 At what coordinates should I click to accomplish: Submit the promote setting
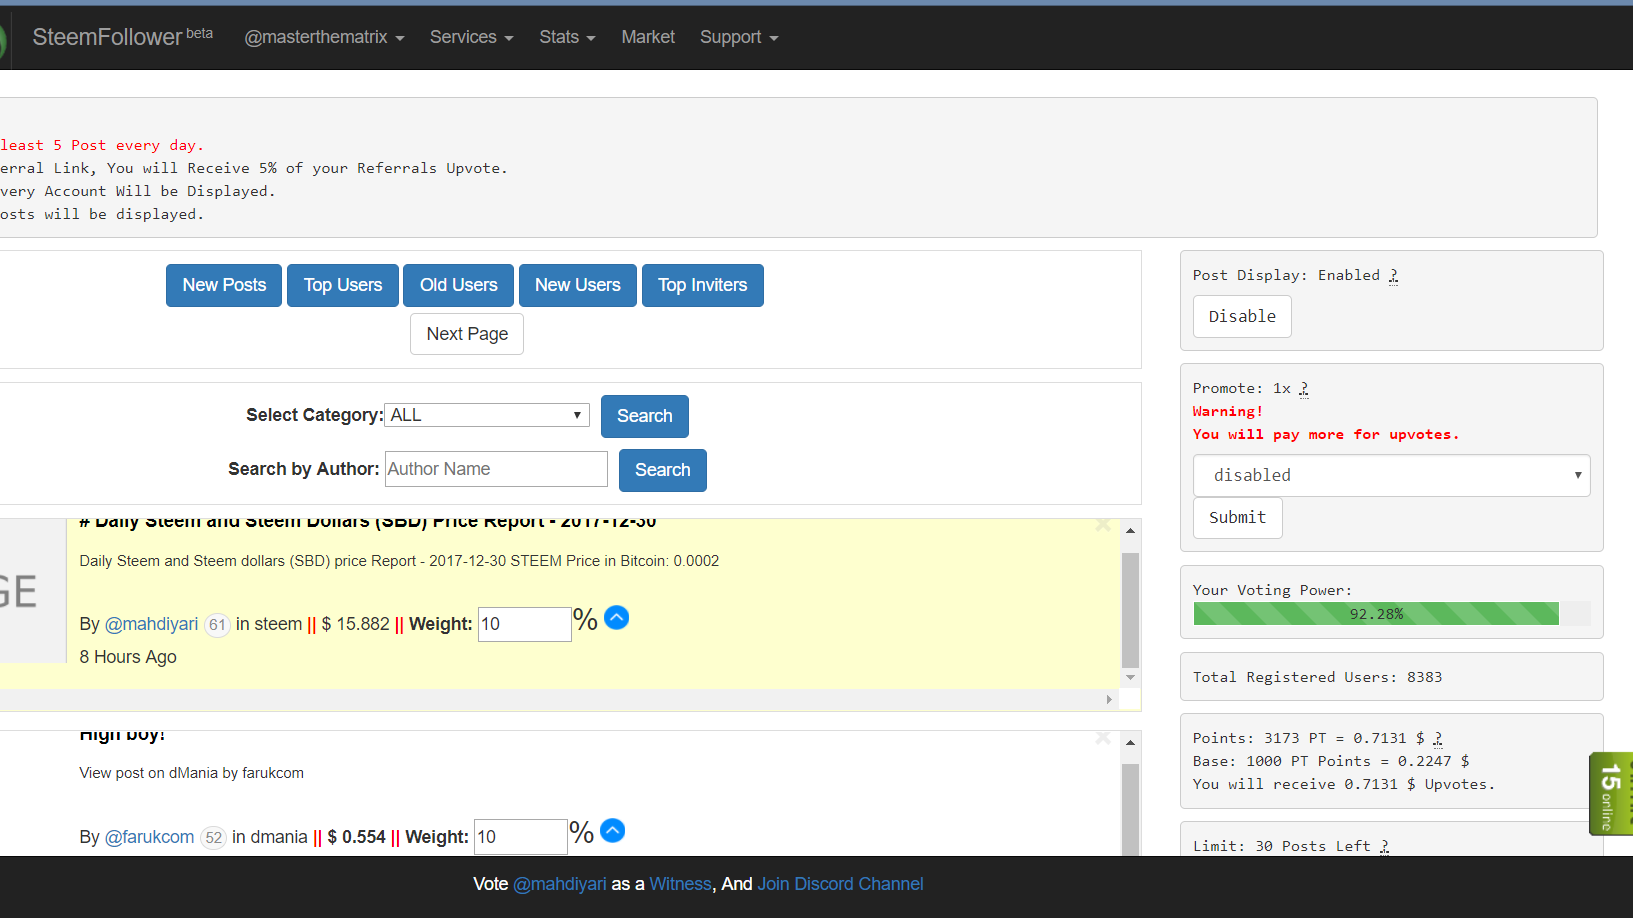point(1237,517)
